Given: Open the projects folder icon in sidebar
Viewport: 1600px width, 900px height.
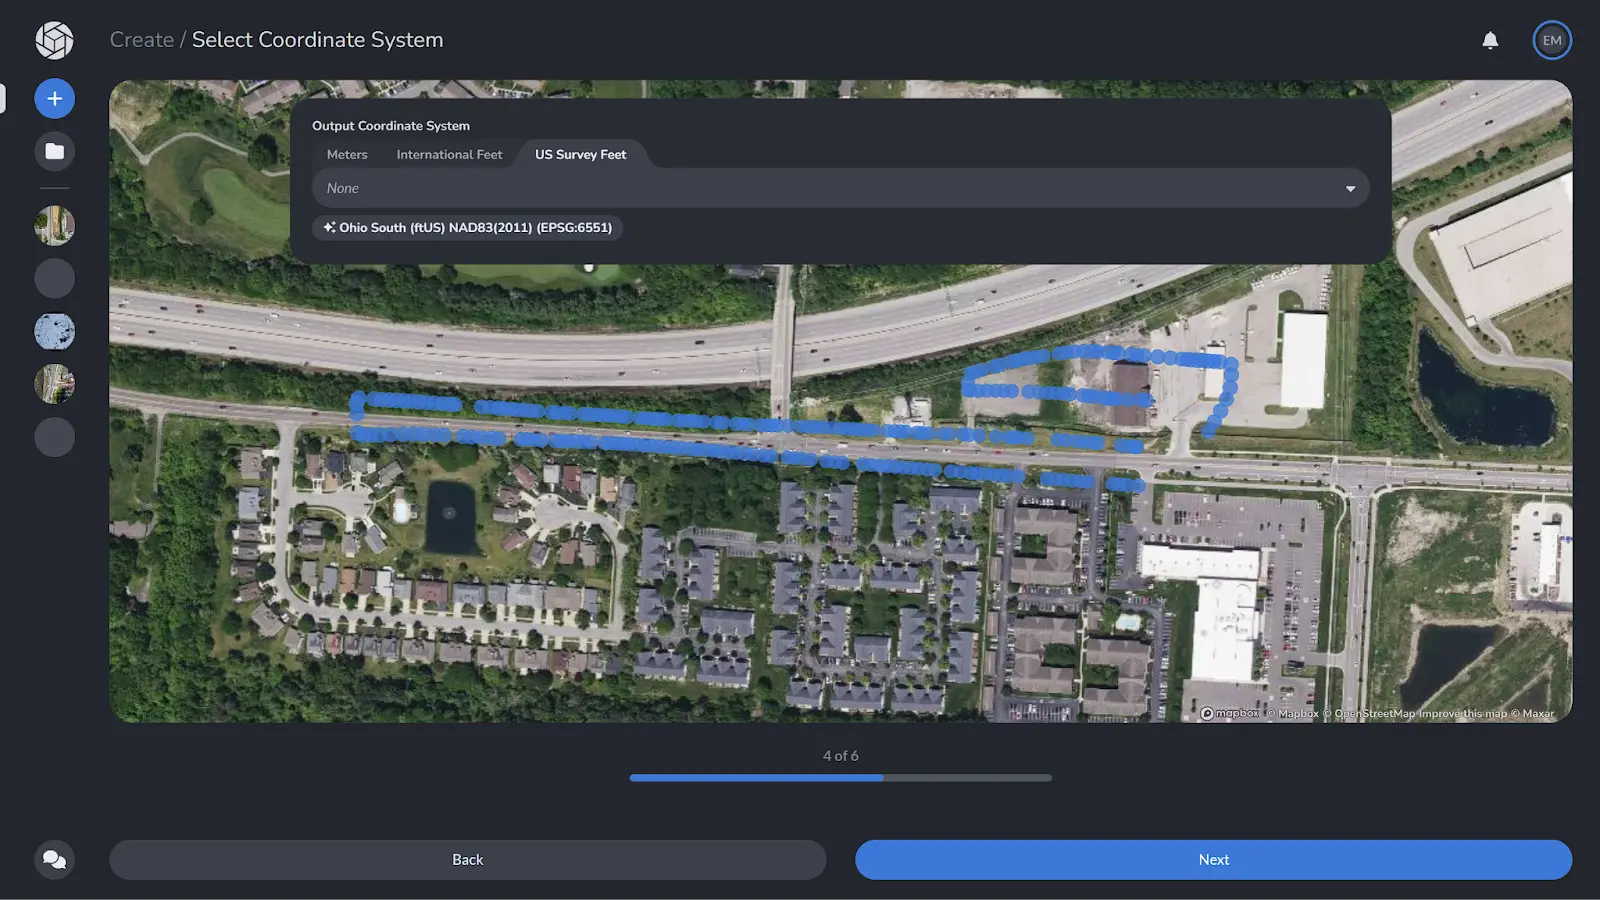Looking at the screenshot, I should pos(55,151).
